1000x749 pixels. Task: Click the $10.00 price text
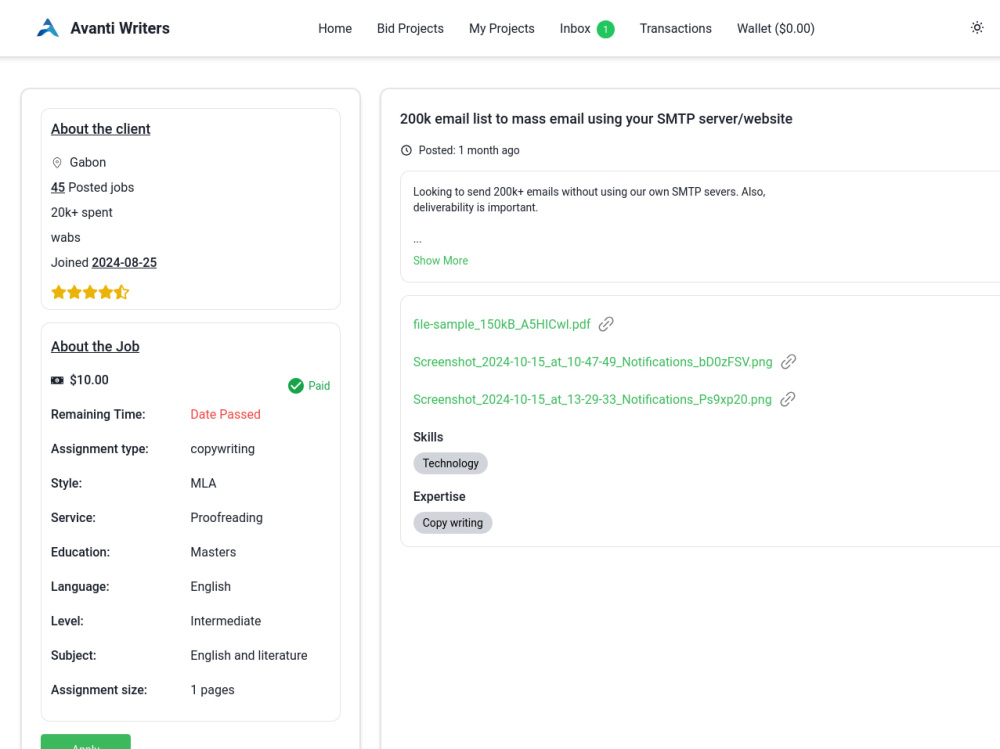(89, 380)
